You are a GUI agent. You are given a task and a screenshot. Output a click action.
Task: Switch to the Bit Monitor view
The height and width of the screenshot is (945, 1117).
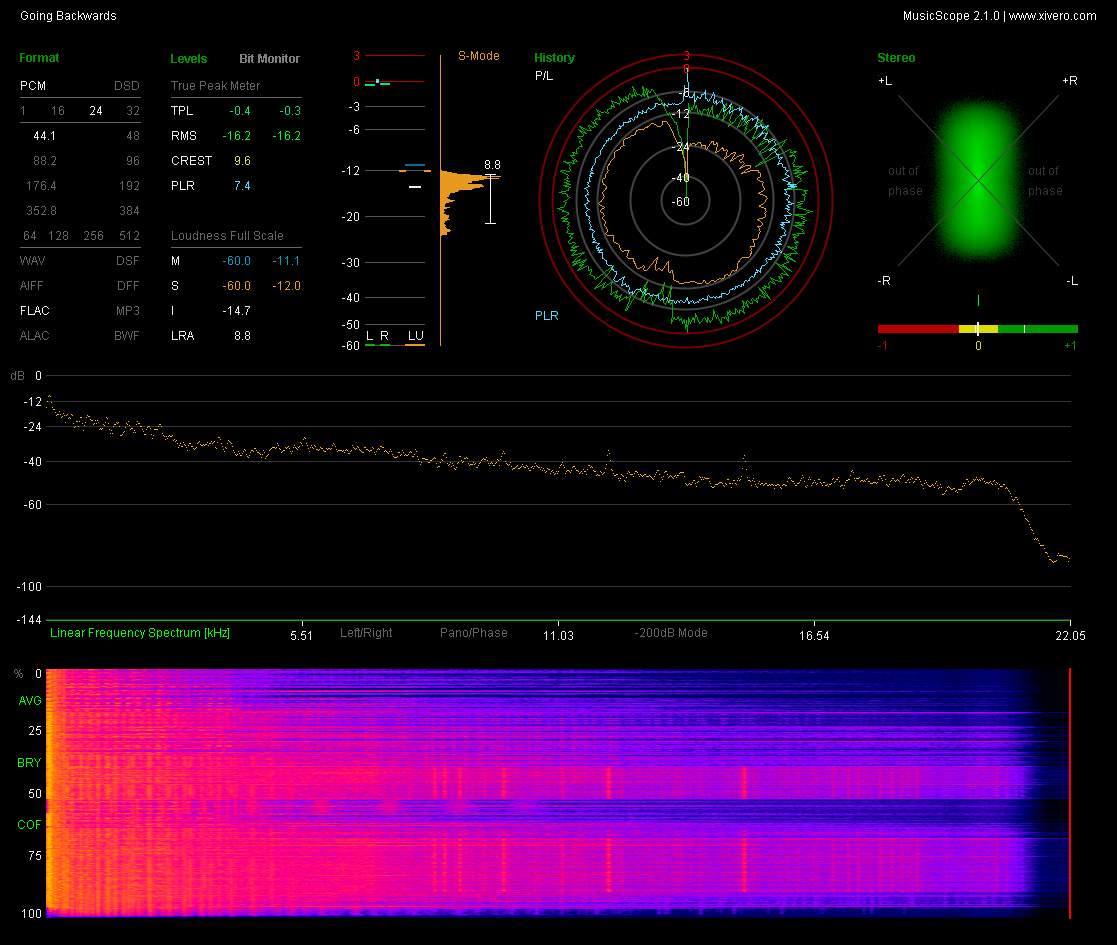point(269,59)
